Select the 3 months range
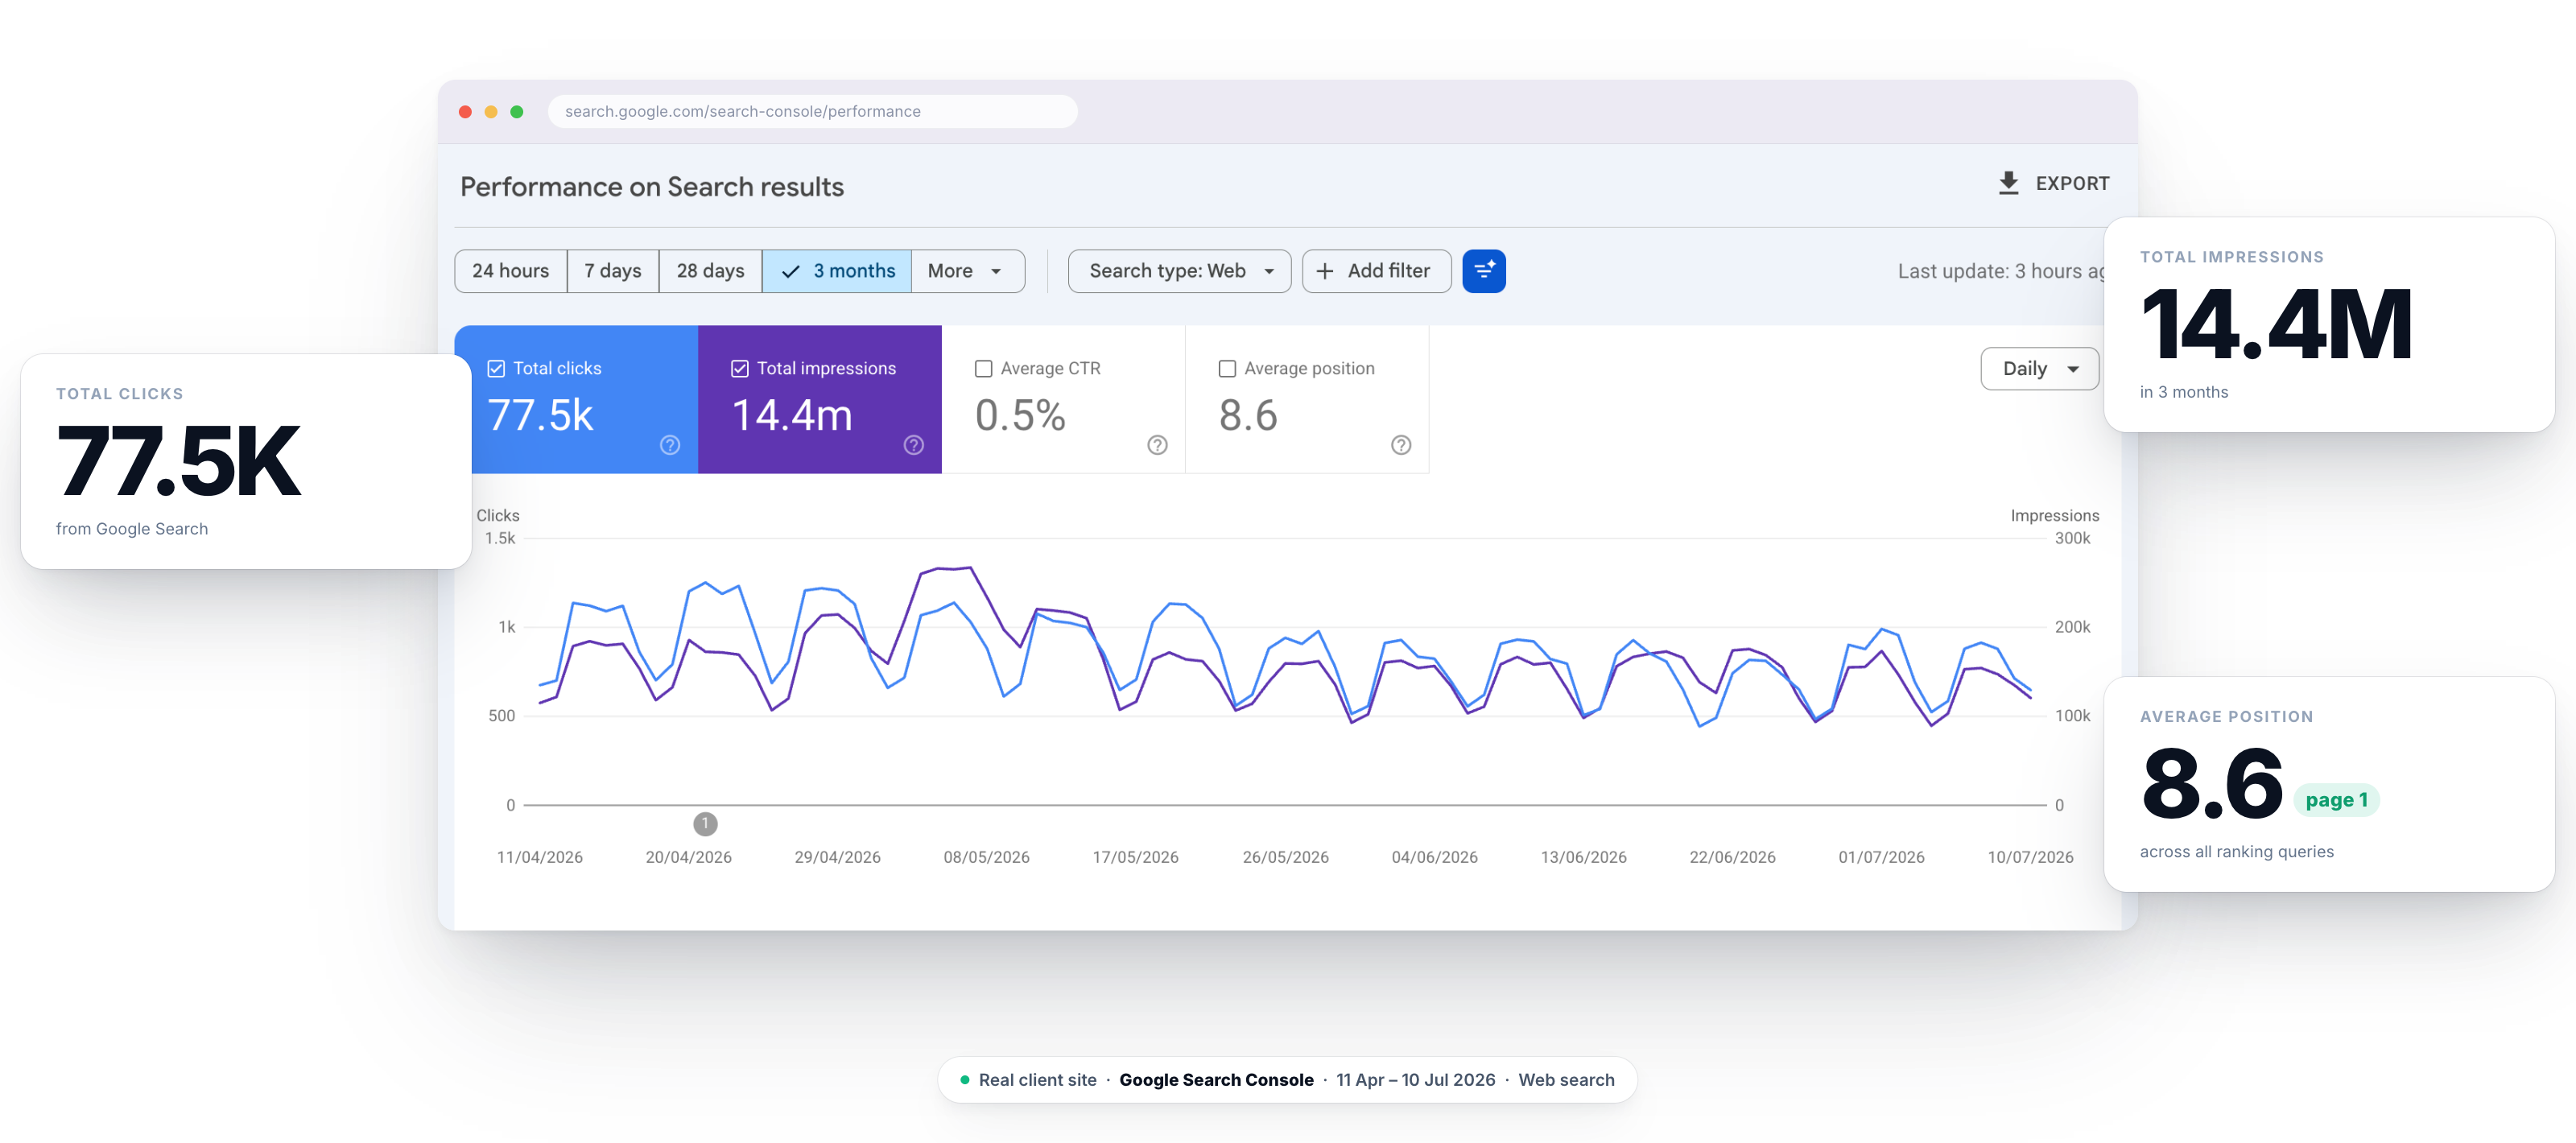This screenshot has width=2576, height=1143. [x=837, y=271]
